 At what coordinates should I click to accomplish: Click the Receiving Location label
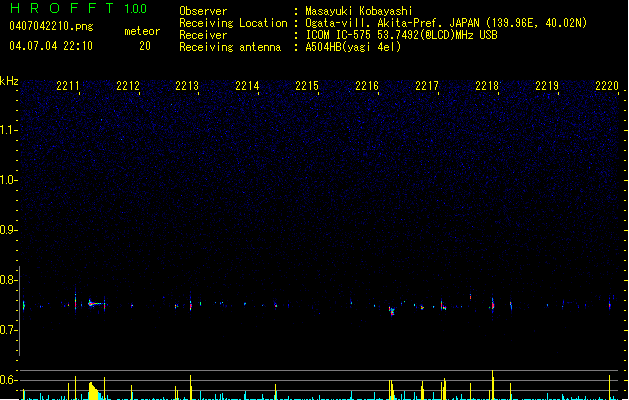[233, 23]
